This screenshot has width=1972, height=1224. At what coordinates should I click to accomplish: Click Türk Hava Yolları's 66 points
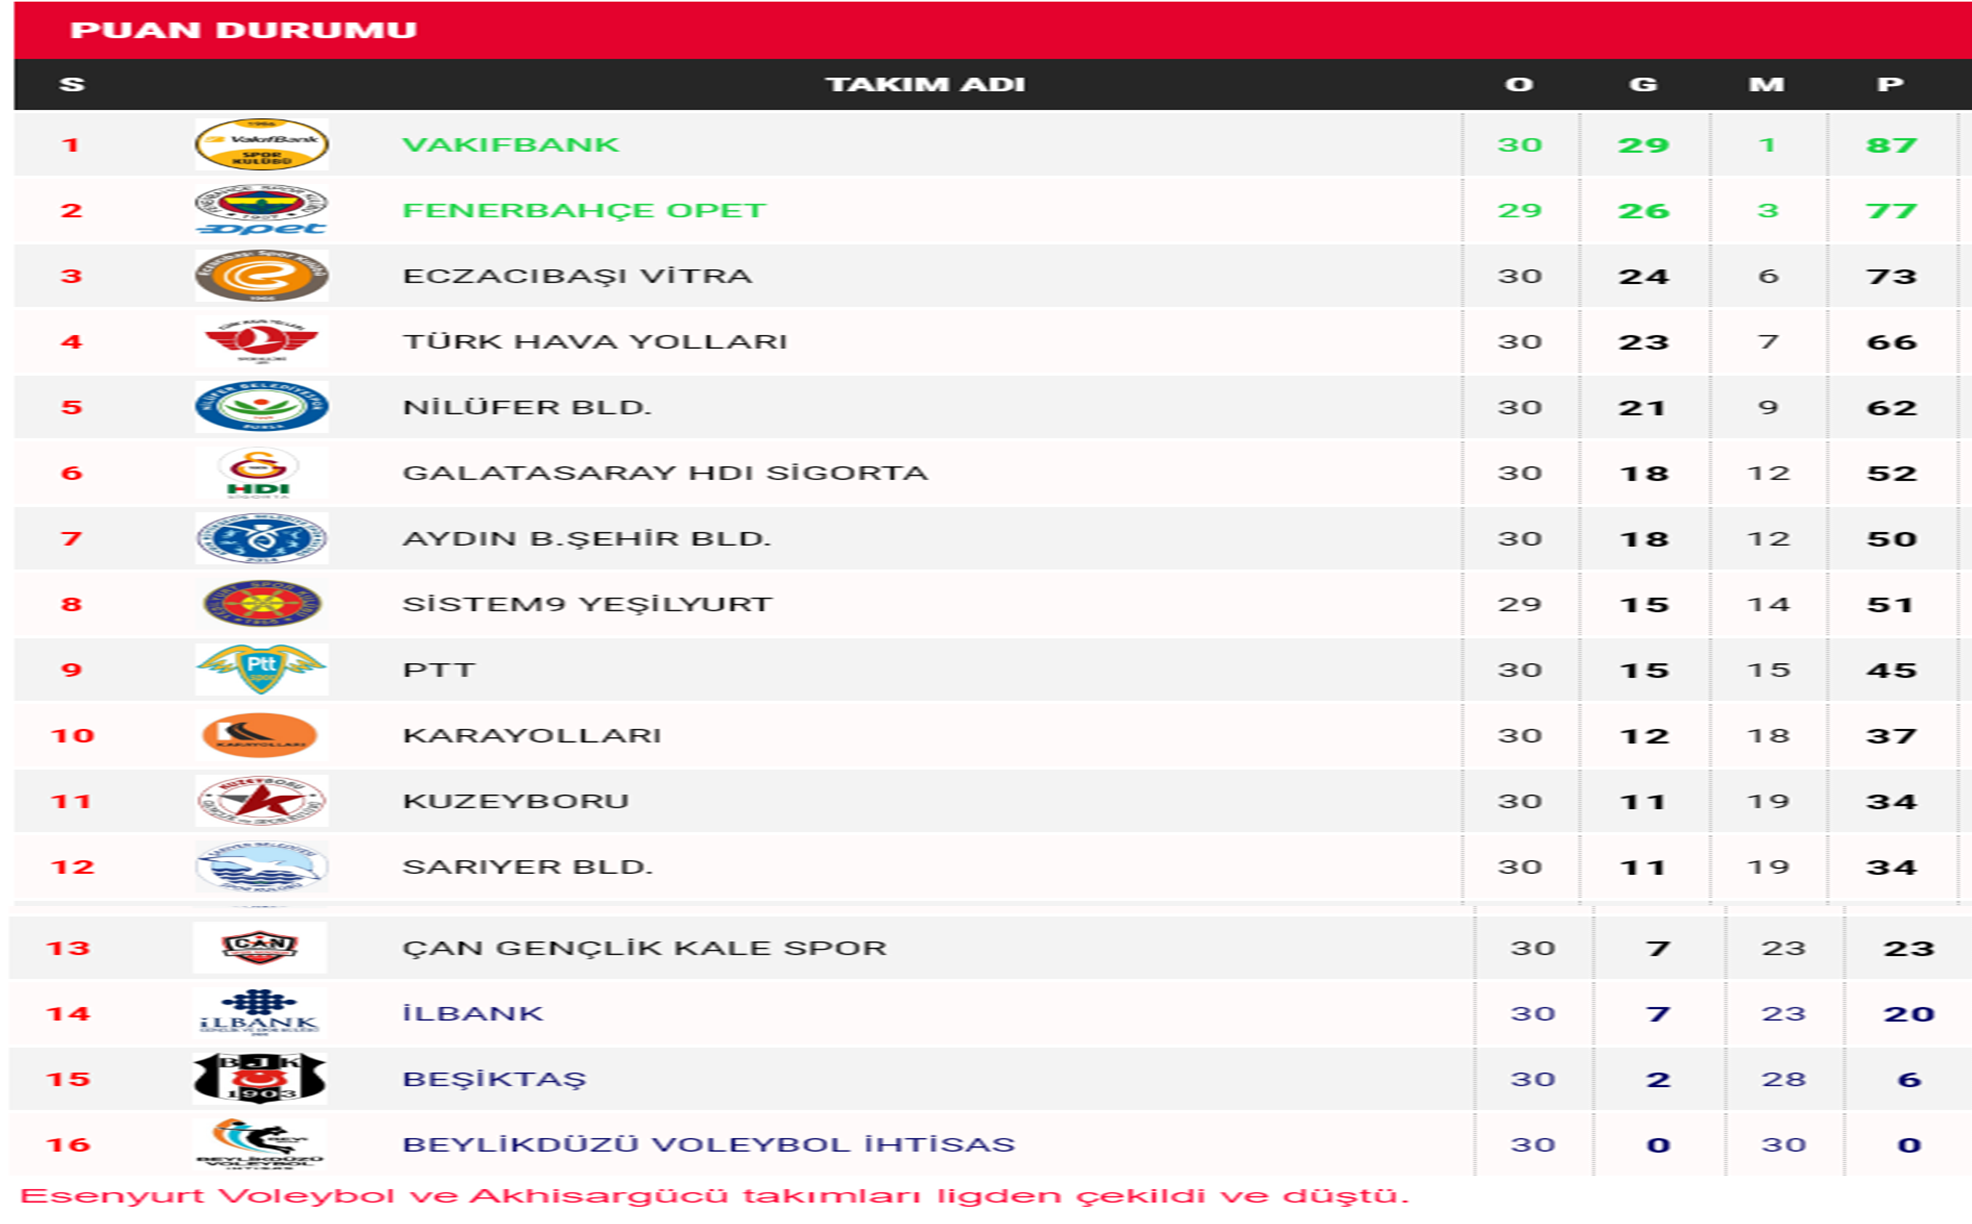pyautogui.click(x=1891, y=342)
